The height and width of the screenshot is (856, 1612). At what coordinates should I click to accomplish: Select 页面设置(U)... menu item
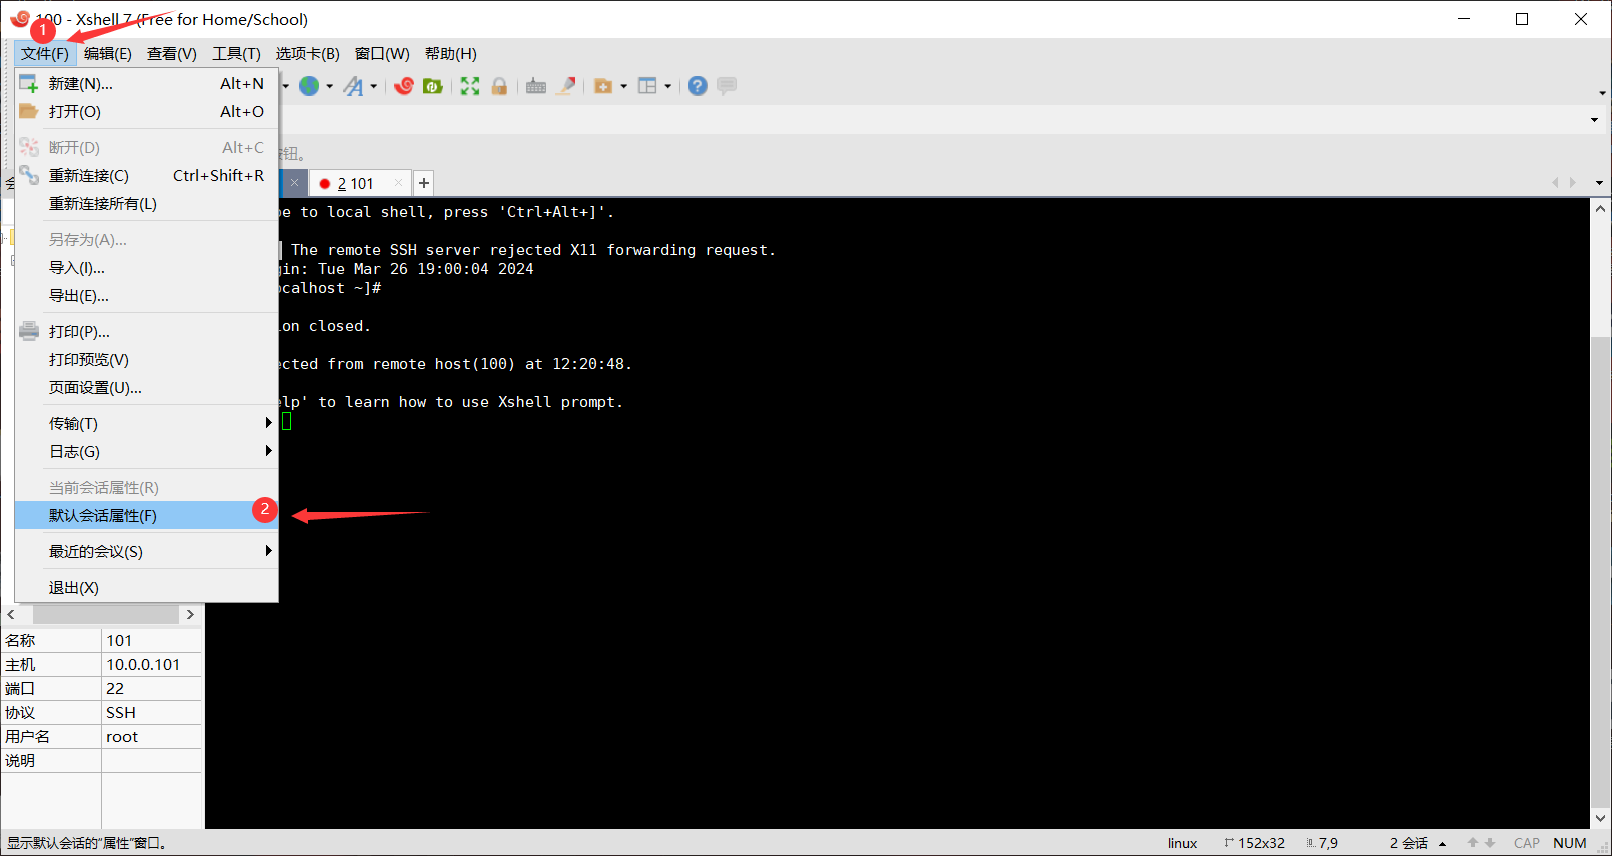point(146,387)
